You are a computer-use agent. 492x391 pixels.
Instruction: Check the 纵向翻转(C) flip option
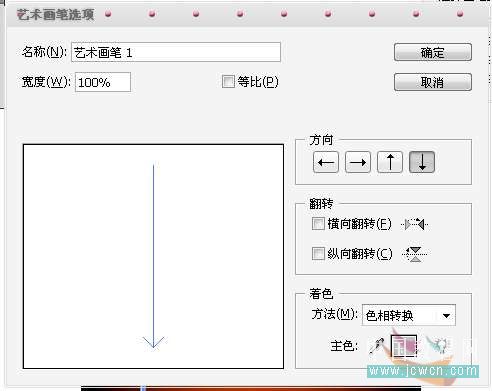(318, 253)
